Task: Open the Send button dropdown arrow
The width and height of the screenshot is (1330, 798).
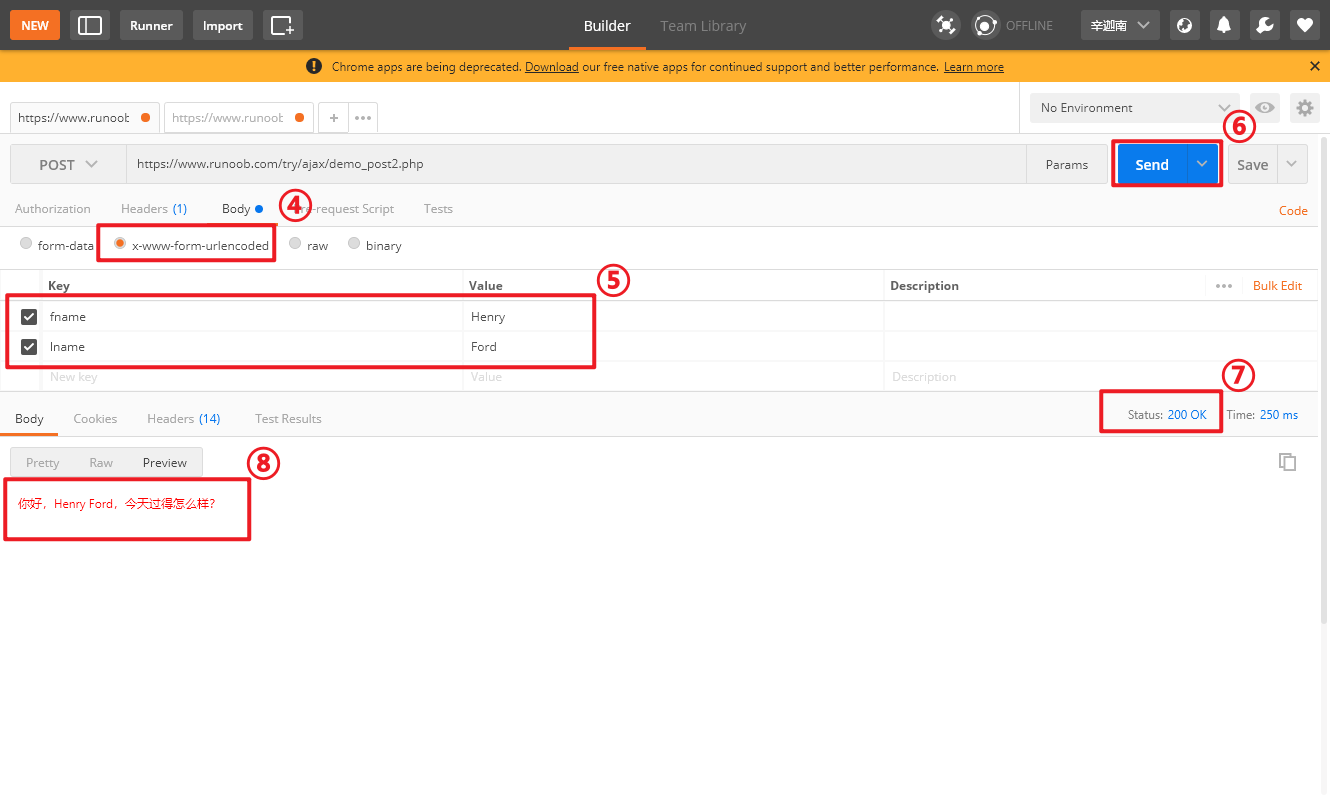Action: click(x=1202, y=164)
